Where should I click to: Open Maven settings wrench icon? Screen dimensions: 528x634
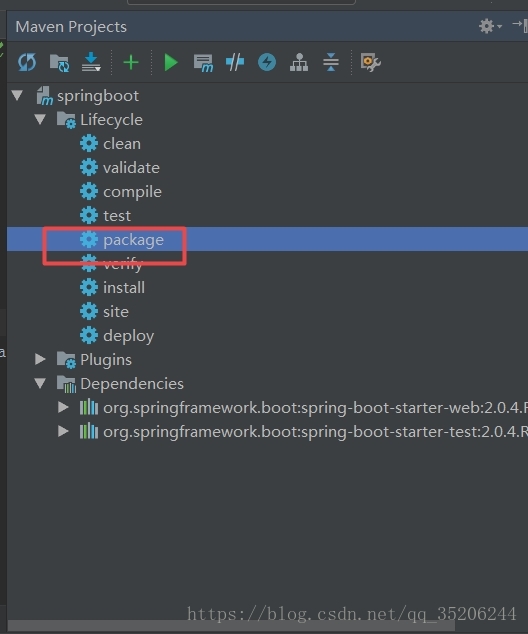point(370,63)
